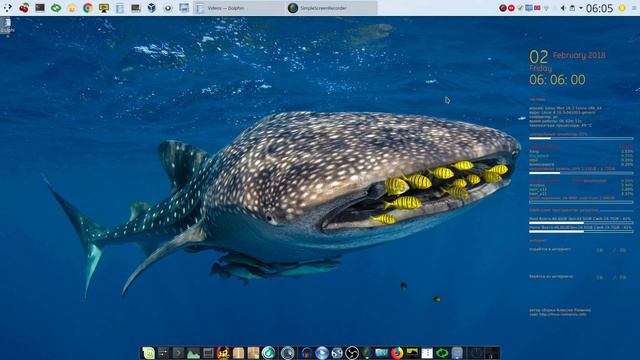The height and width of the screenshot is (360, 640).
Task: Open the system monitor graph icon in dock
Action: point(193,353)
